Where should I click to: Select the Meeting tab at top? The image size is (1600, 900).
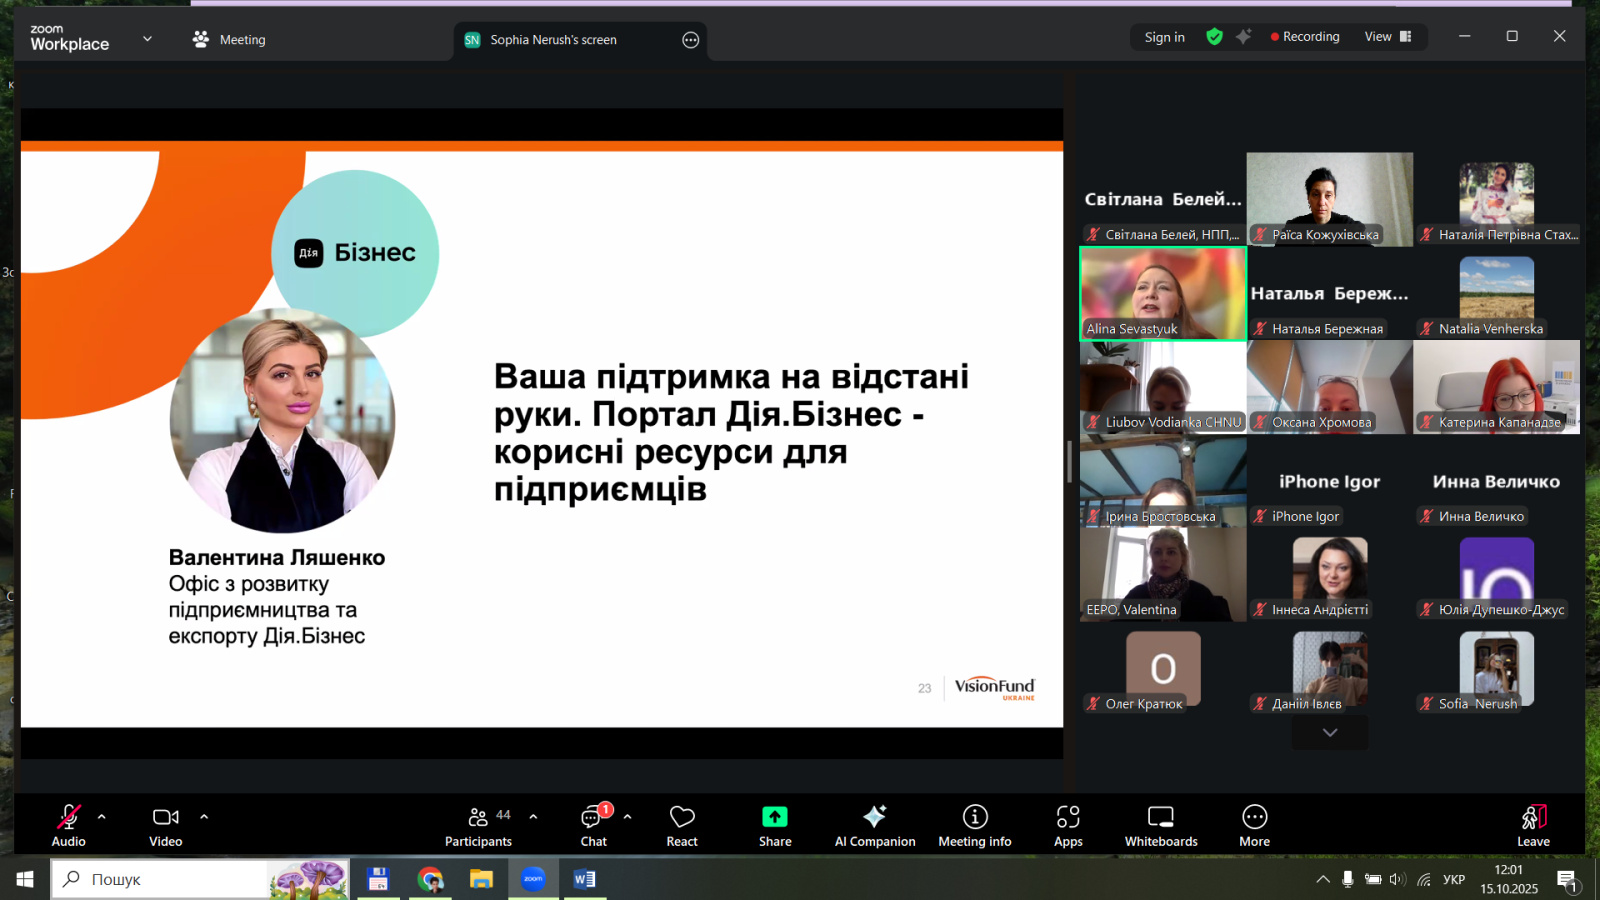point(229,40)
